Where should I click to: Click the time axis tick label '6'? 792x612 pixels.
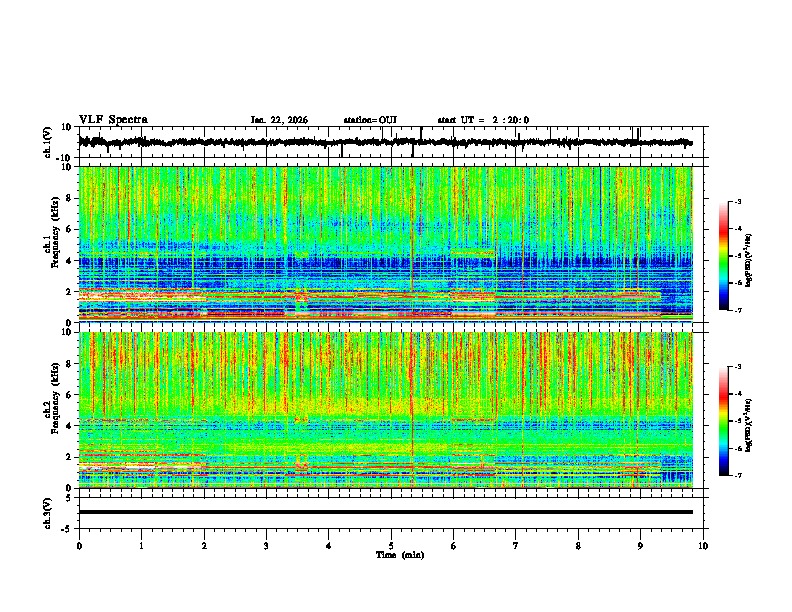pyautogui.click(x=454, y=546)
